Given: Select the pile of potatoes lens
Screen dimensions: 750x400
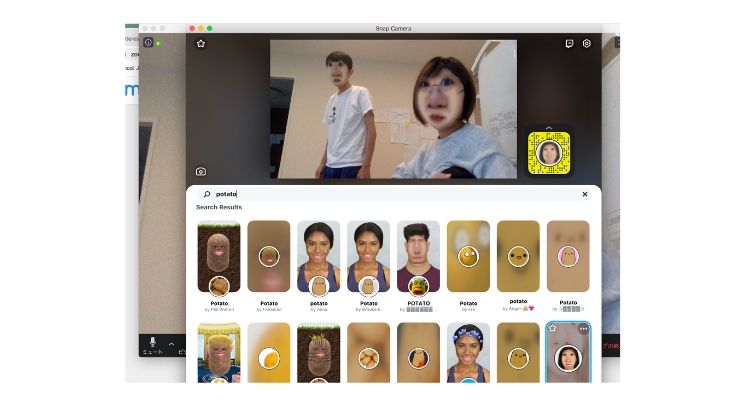Looking at the screenshot, I should click(x=368, y=353).
